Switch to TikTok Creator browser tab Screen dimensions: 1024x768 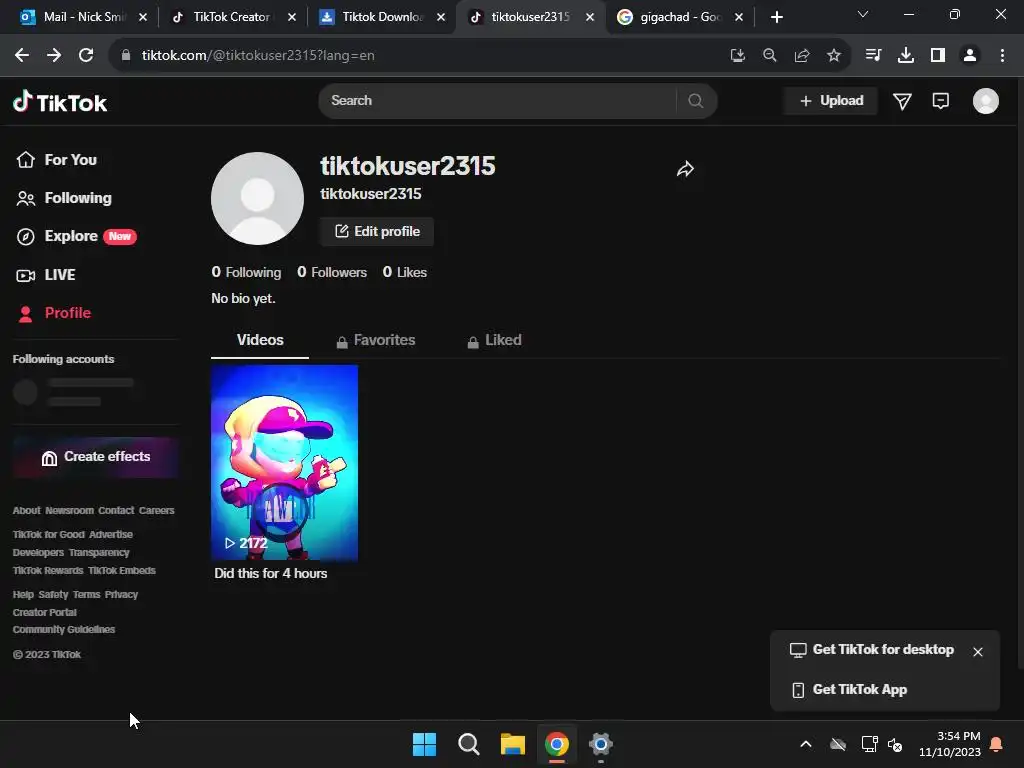click(232, 17)
